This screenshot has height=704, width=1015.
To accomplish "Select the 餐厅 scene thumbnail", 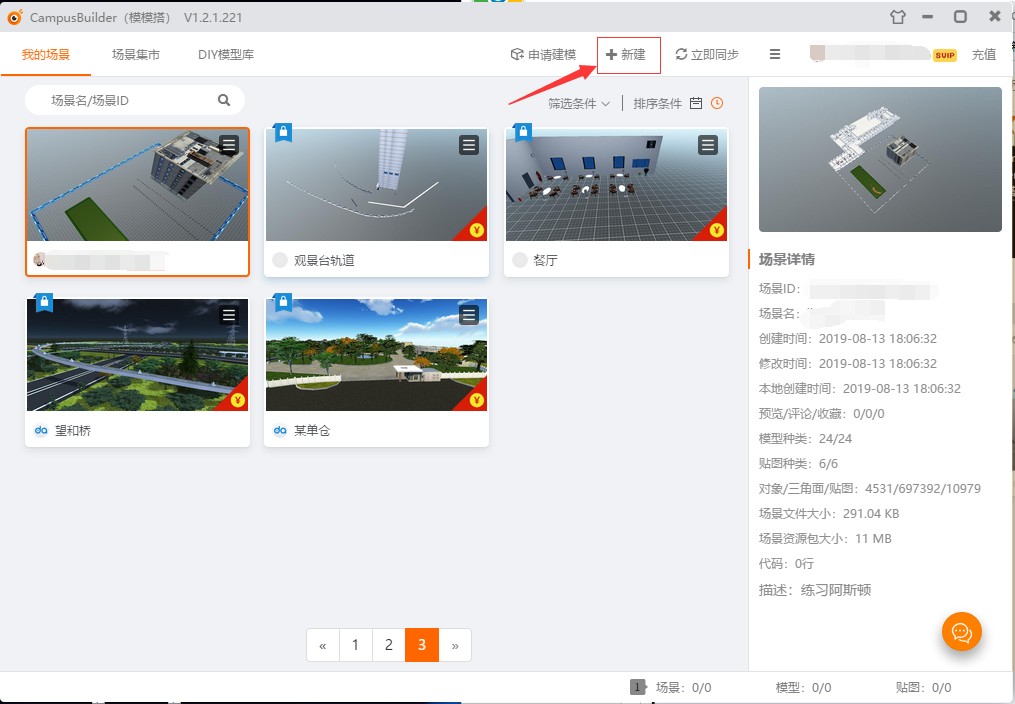I will (616, 184).
